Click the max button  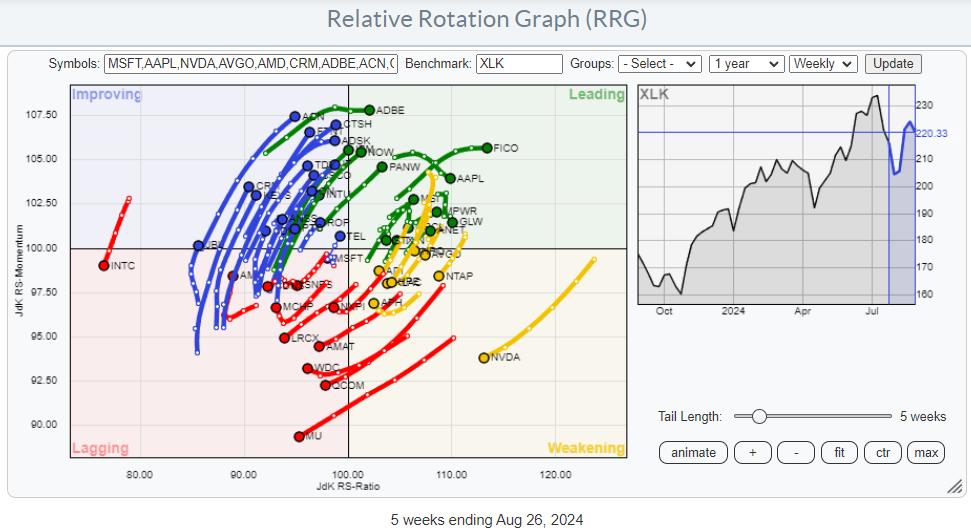[926, 452]
